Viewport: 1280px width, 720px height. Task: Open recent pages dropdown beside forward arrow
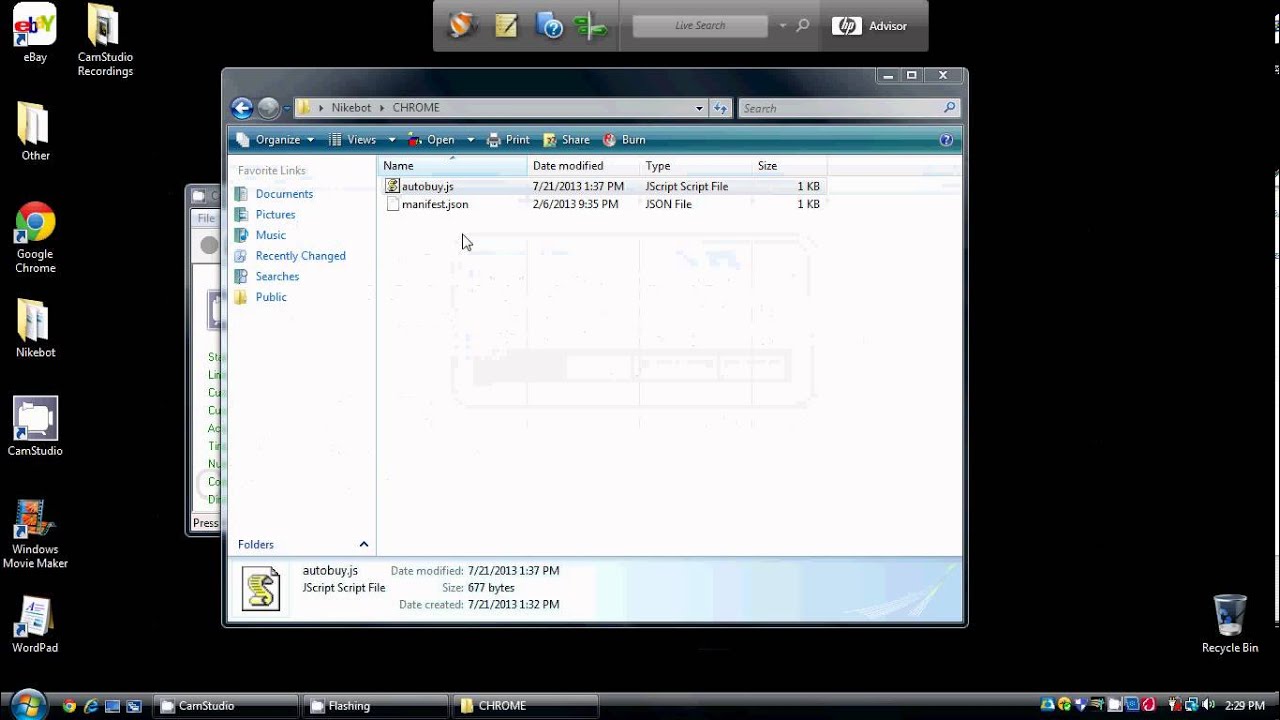pos(287,108)
